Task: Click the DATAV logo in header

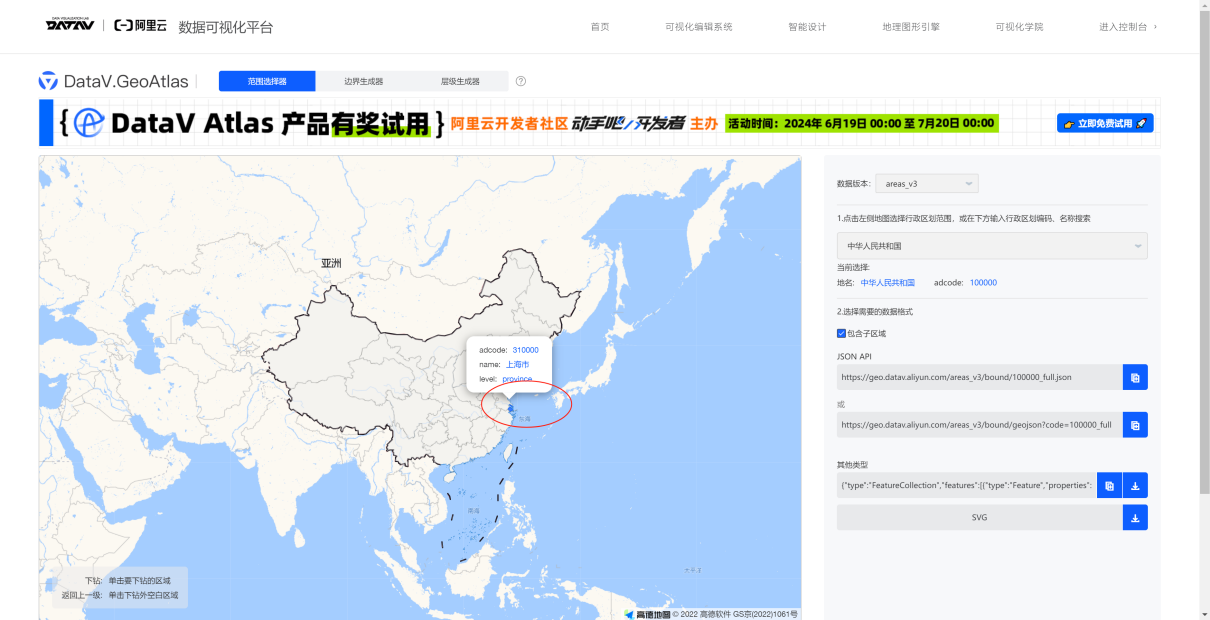Action: (x=69, y=25)
